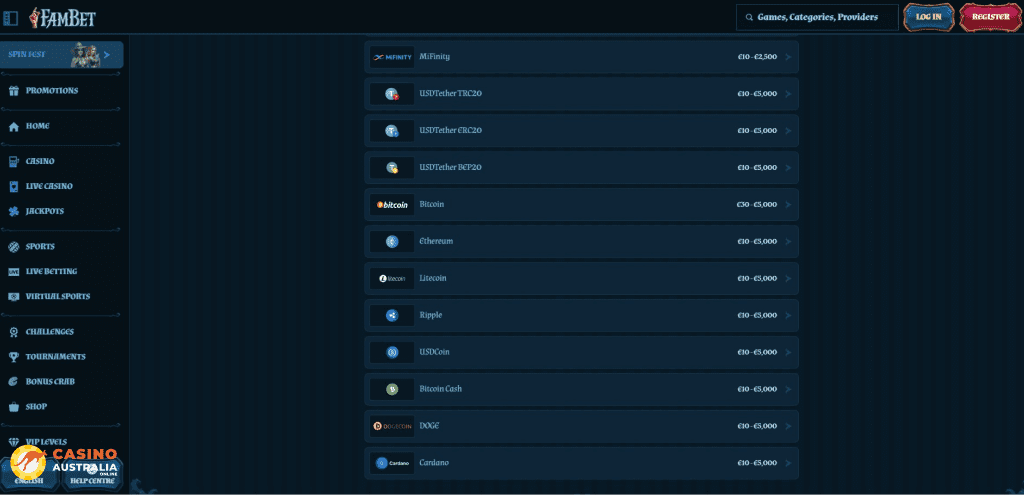1024x495 pixels.
Task: Click the Promotions gift icon
Action: pos(13,91)
